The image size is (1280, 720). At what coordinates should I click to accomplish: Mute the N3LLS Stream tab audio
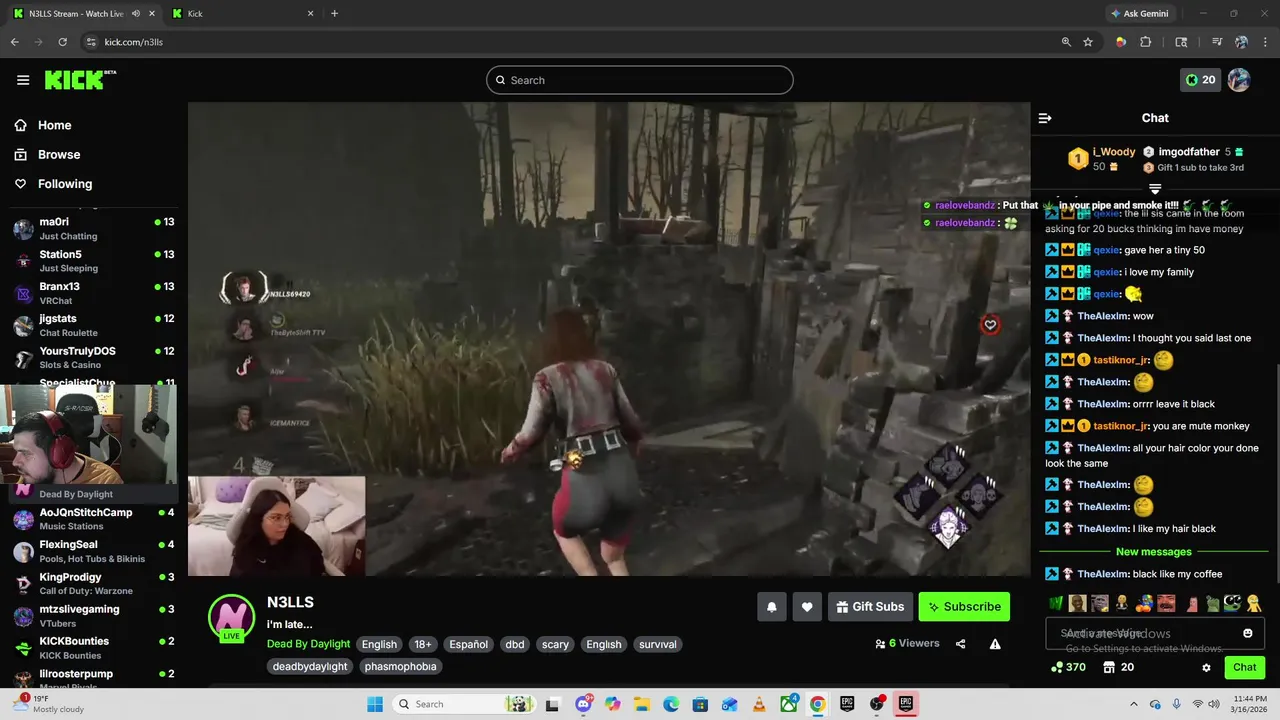point(135,14)
